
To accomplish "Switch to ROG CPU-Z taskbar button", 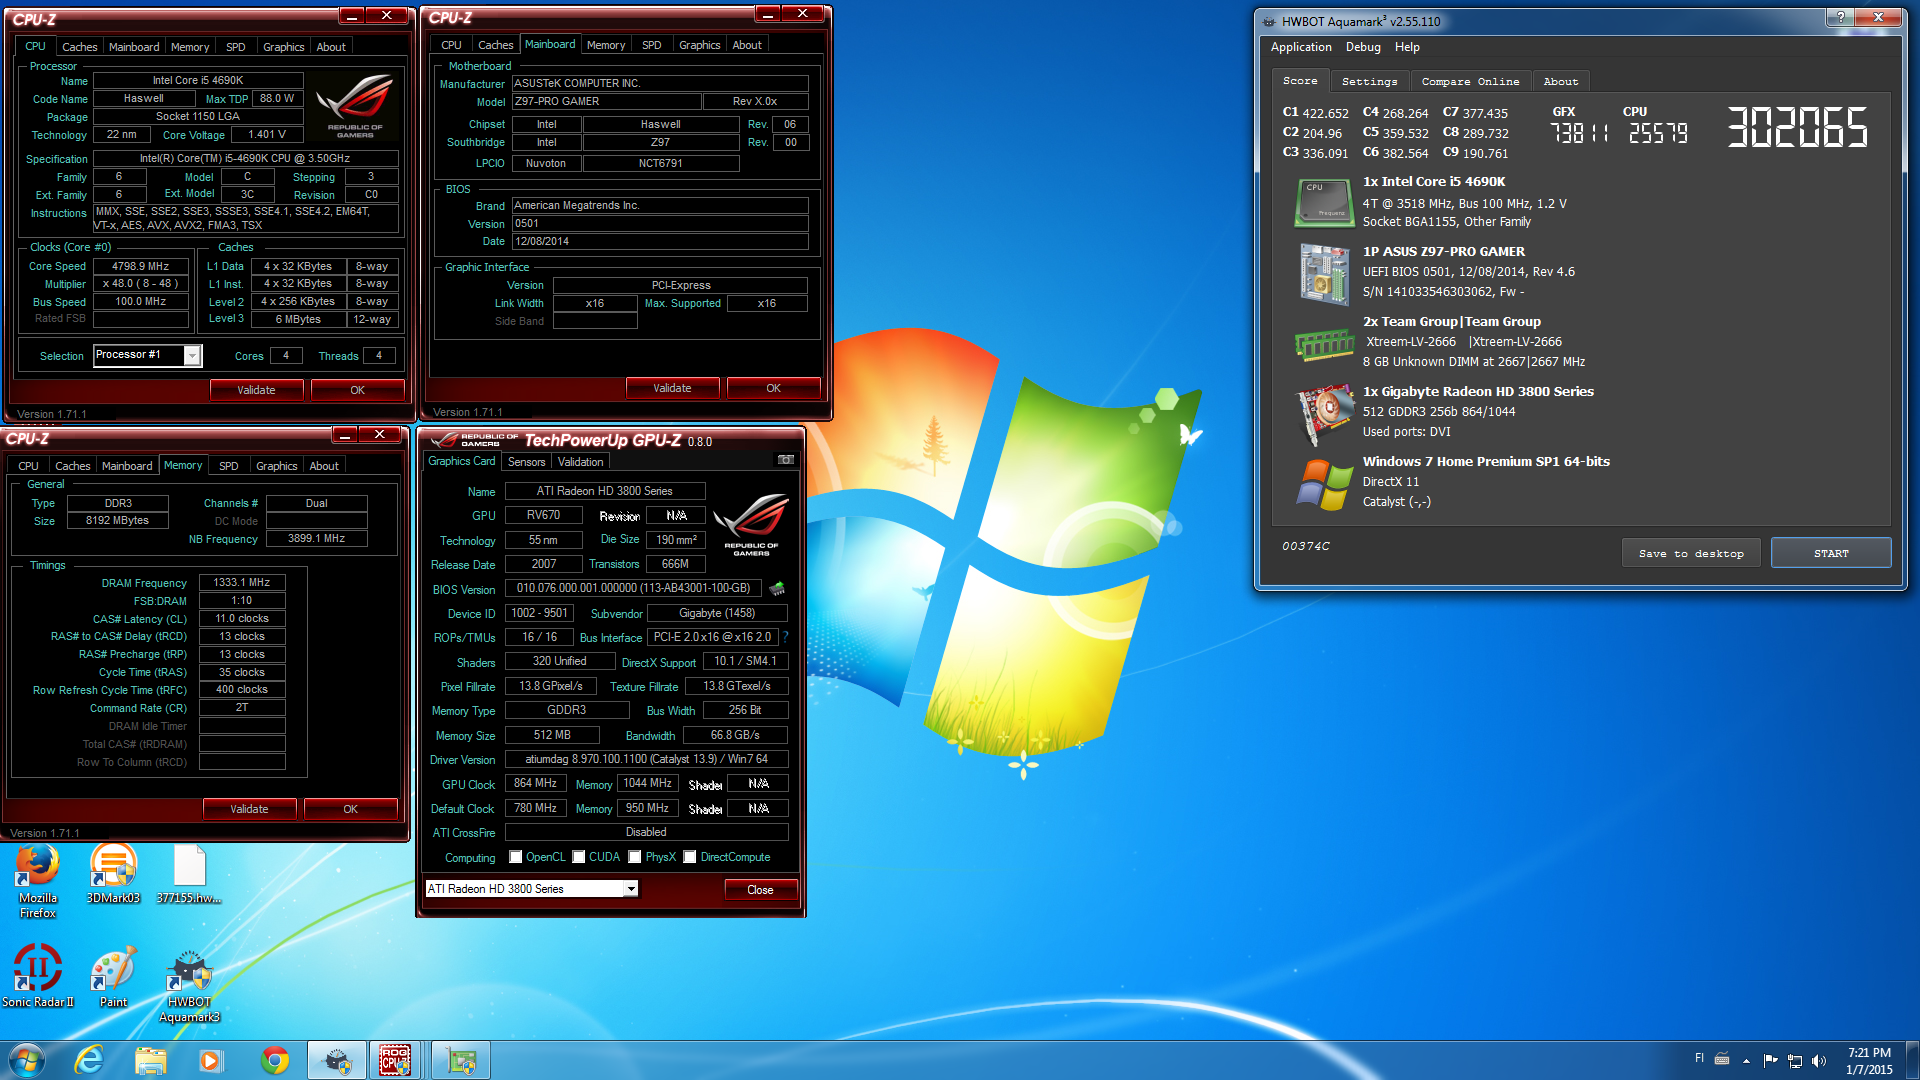I will 396,1060.
